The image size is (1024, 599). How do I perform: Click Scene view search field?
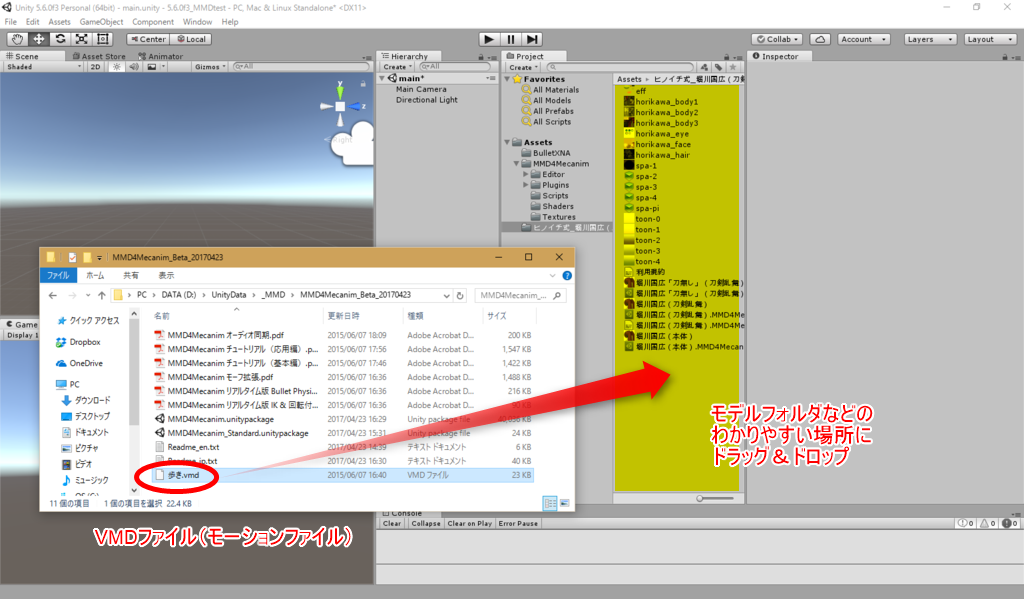click(302, 67)
